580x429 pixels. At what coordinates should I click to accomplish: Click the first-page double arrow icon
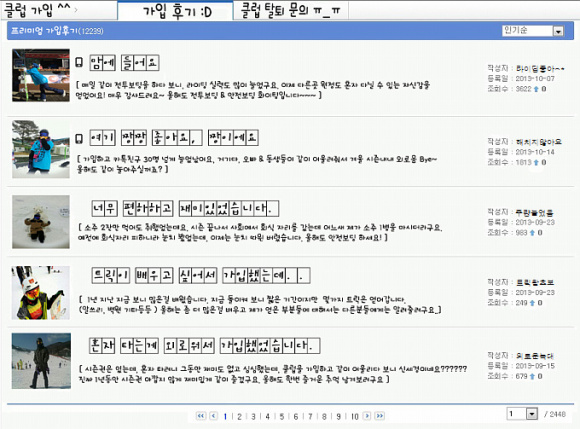tap(201, 416)
